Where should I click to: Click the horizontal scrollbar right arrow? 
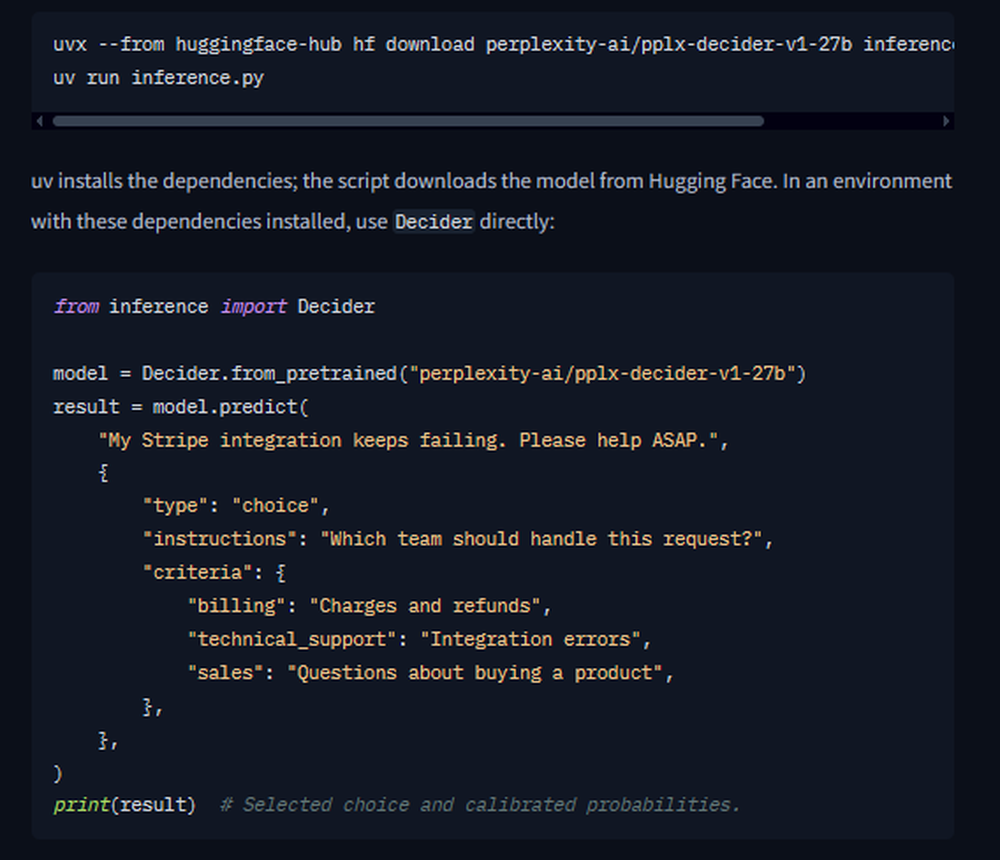pos(946,121)
